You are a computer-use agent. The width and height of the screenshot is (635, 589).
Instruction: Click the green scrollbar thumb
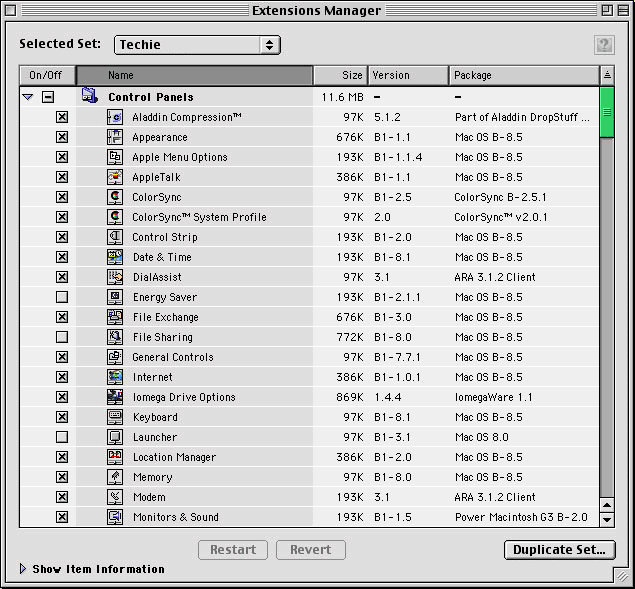coord(607,112)
